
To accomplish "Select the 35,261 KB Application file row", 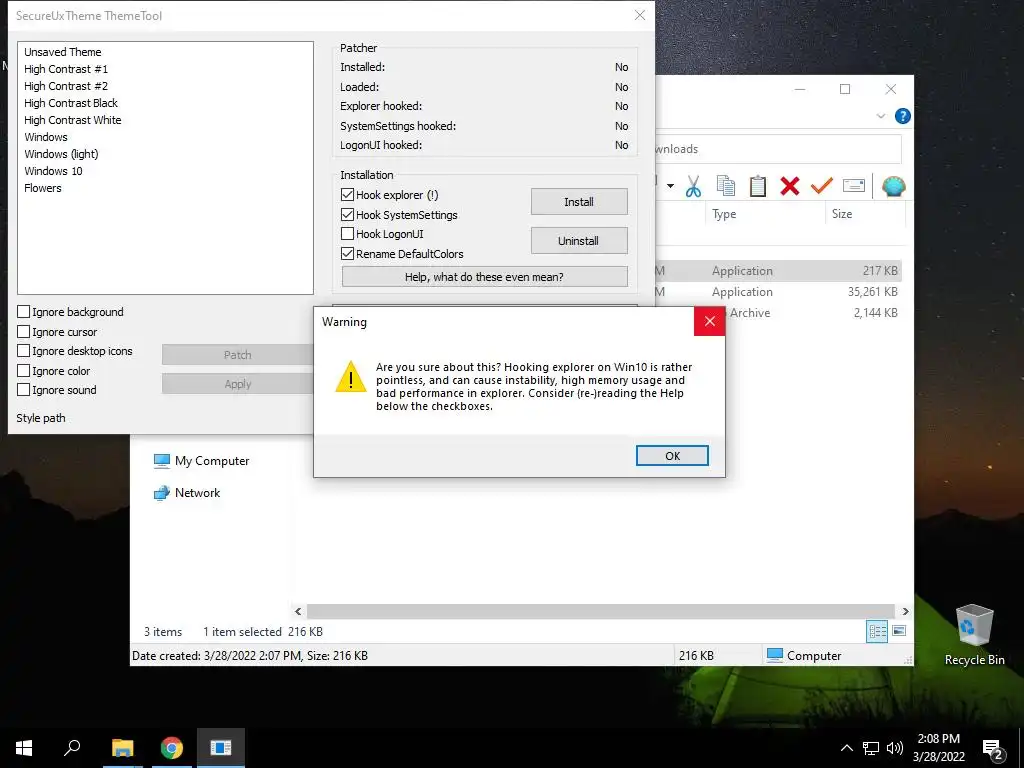I will pos(778,292).
